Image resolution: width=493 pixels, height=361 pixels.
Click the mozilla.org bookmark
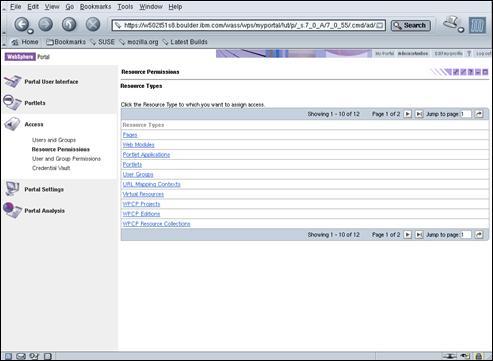(139, 42)
